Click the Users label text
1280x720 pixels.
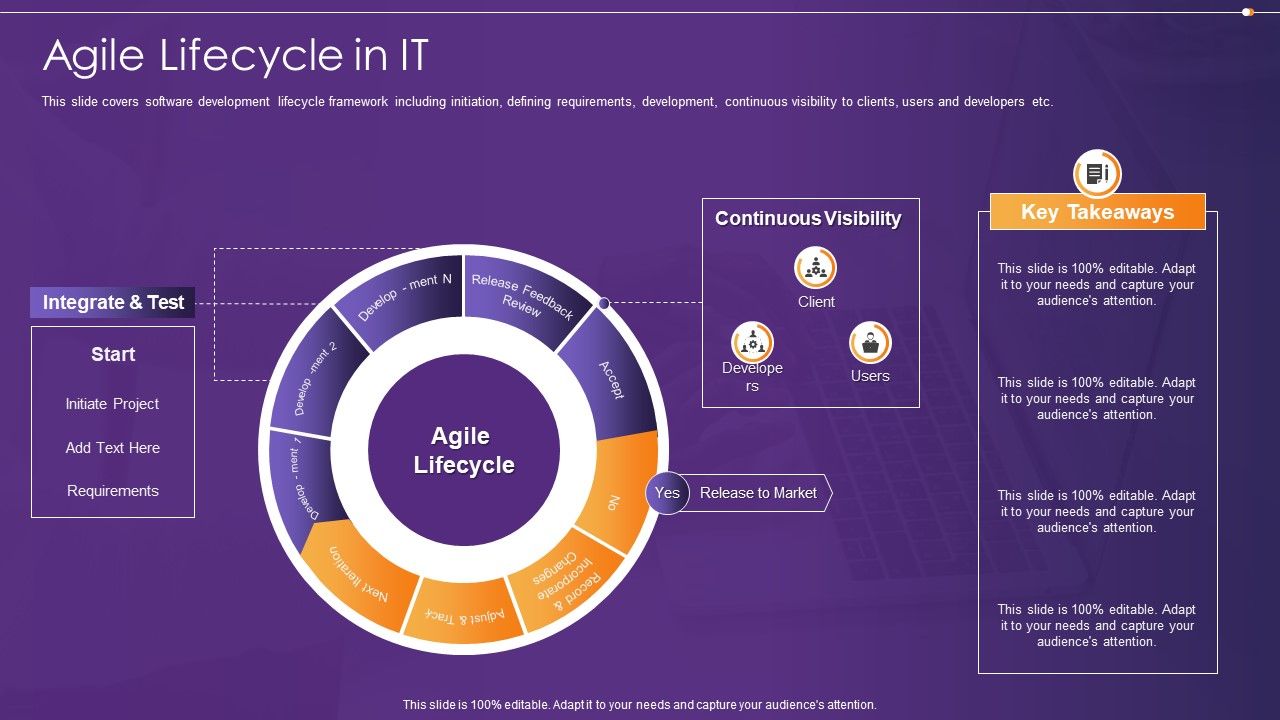870,376
